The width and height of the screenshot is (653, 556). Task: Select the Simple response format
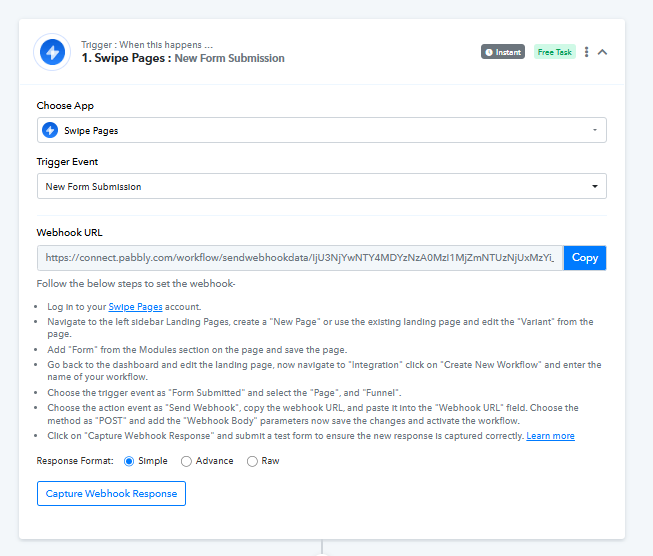[x=129, y=461]
